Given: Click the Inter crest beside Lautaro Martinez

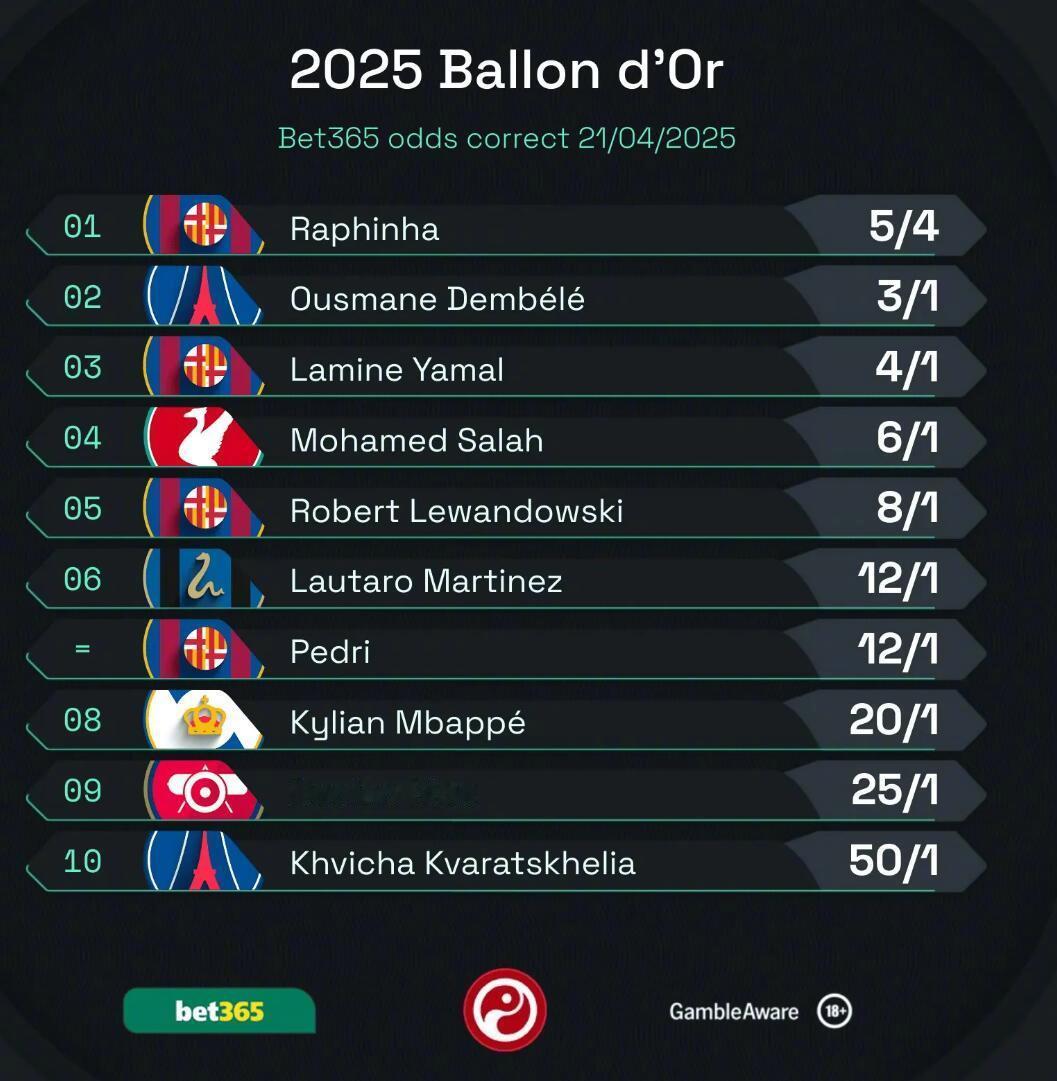Looking at the screenshot, I should (x=203, y=578).
